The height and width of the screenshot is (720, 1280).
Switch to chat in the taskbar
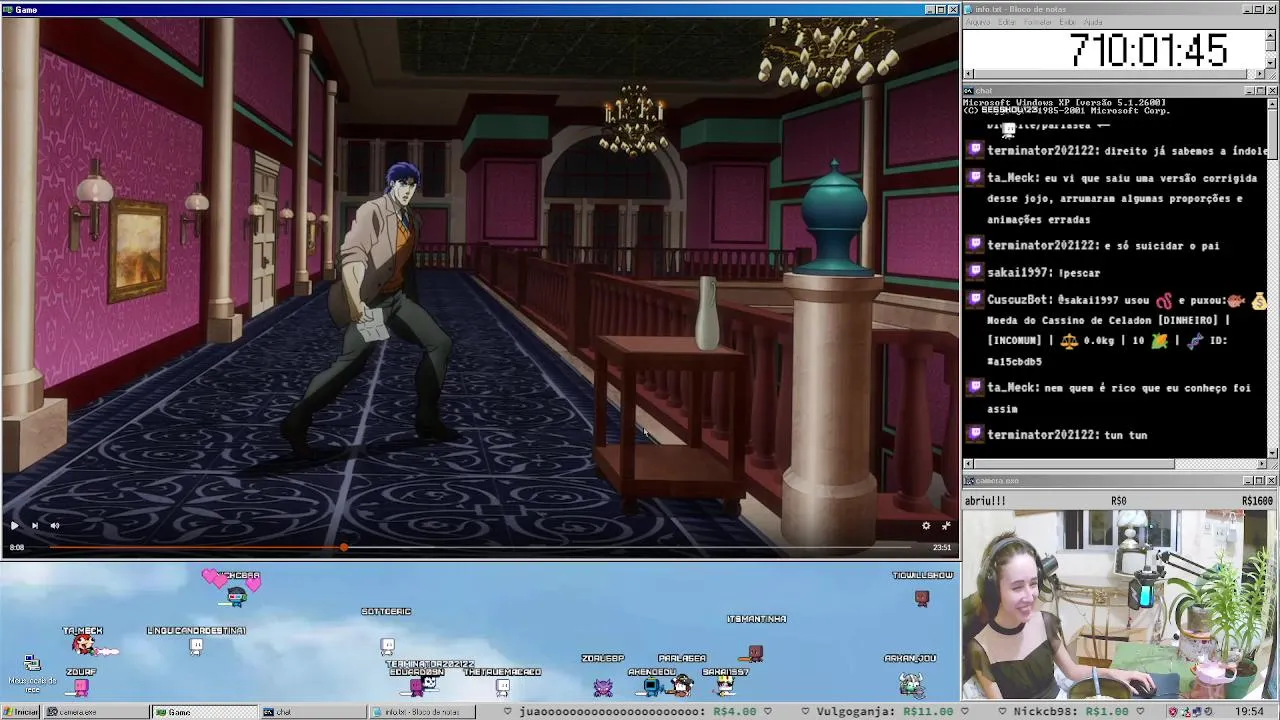312,712
